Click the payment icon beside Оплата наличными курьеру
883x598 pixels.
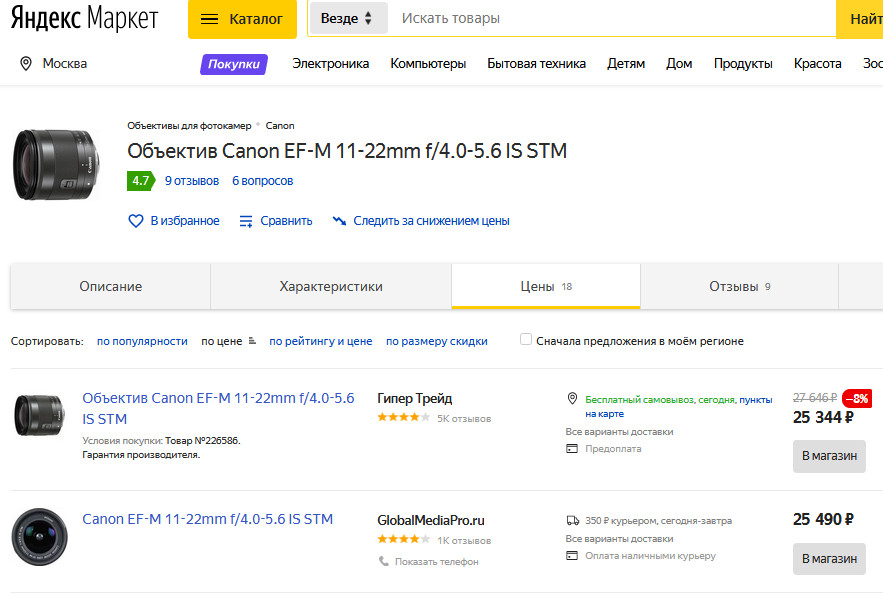click(x=572, y=556)
